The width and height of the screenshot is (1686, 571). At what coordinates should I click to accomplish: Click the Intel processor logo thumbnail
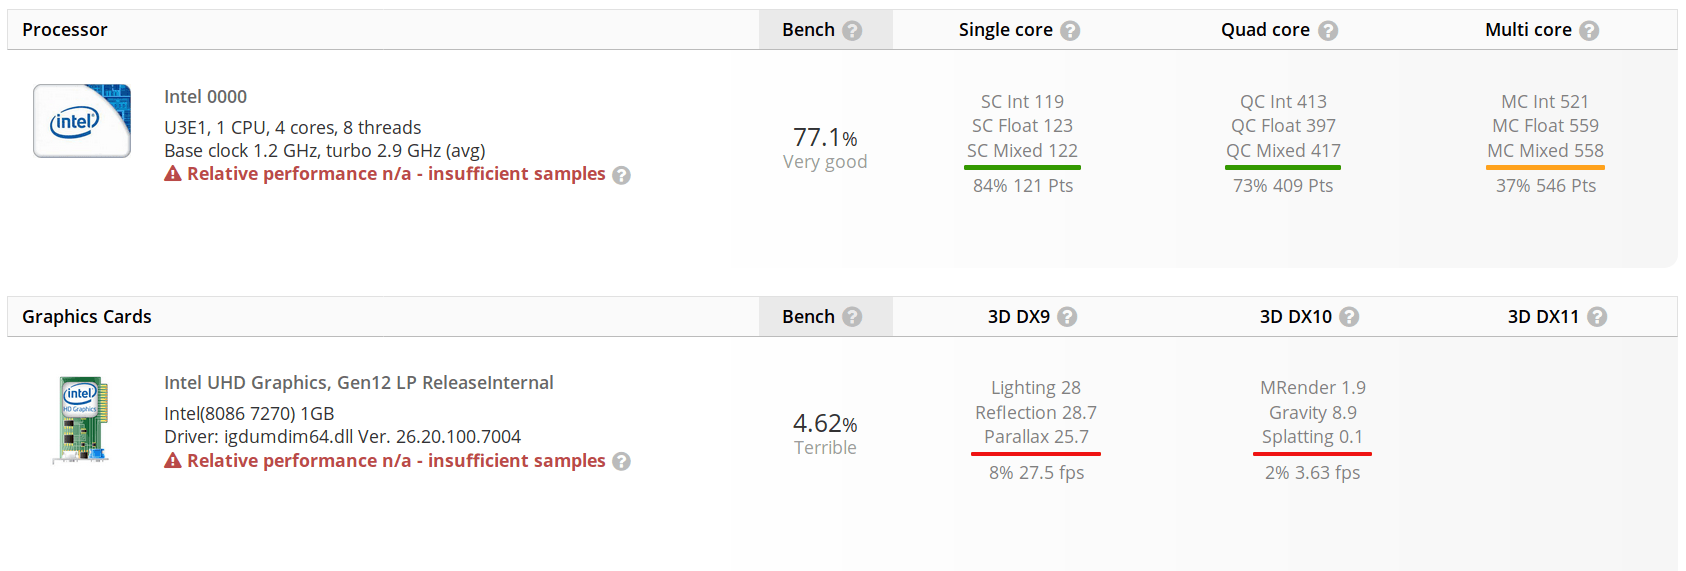pos(82,121)
